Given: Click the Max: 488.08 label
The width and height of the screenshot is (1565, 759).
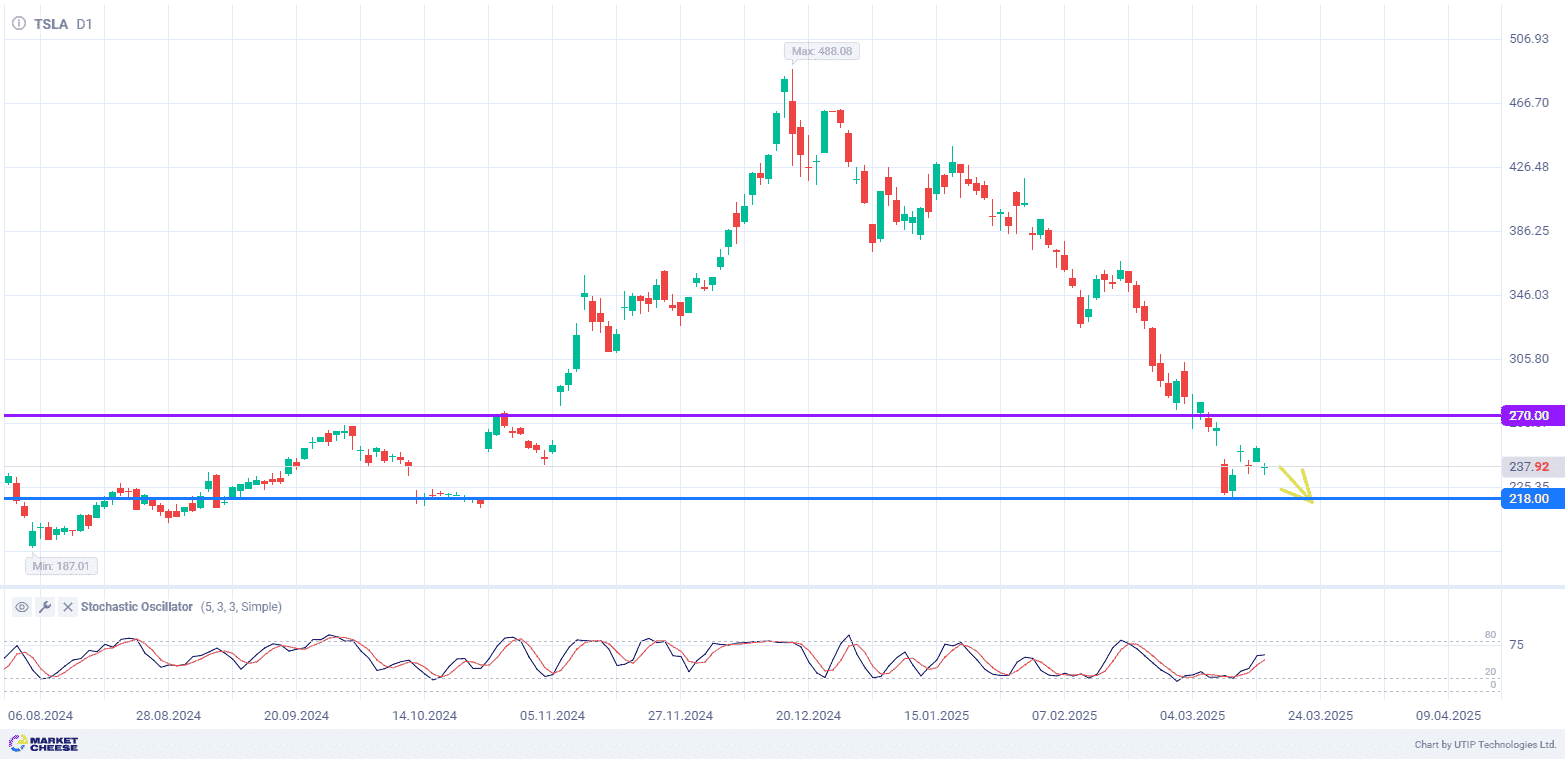Looking at the screenshot, I should tap(822, 51).
